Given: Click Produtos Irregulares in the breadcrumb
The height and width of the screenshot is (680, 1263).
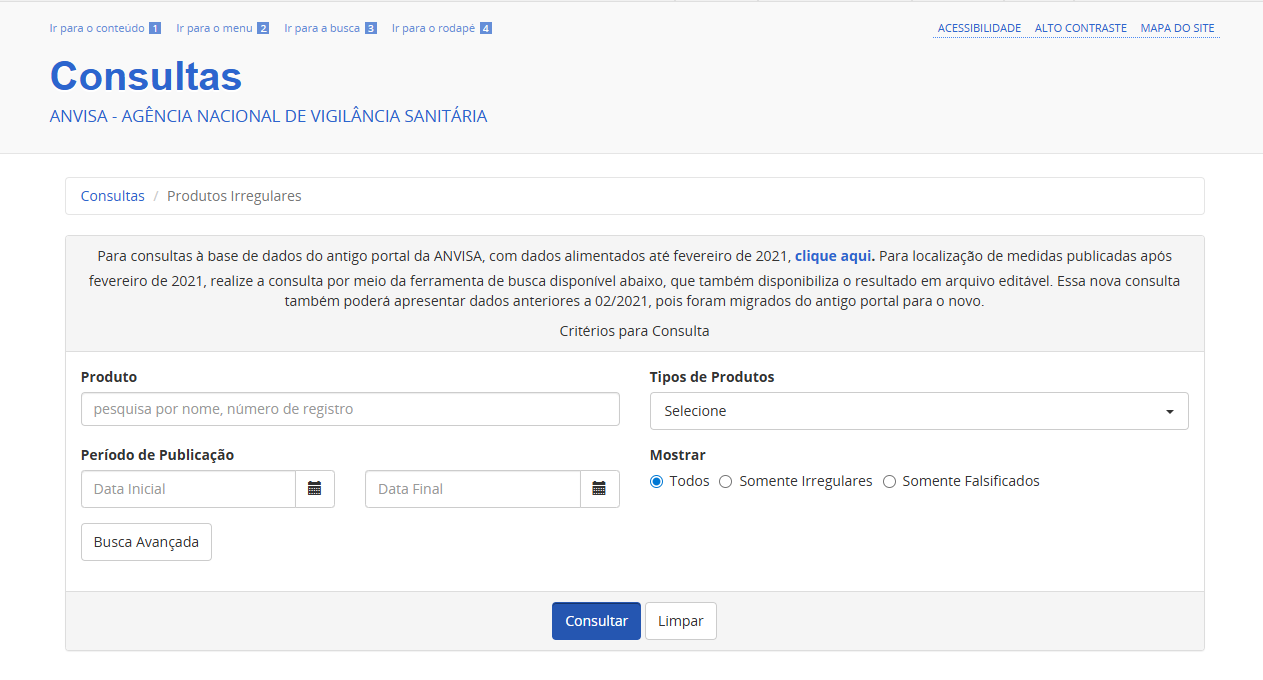Looking at the screenshot, I should tap(233, 195).
